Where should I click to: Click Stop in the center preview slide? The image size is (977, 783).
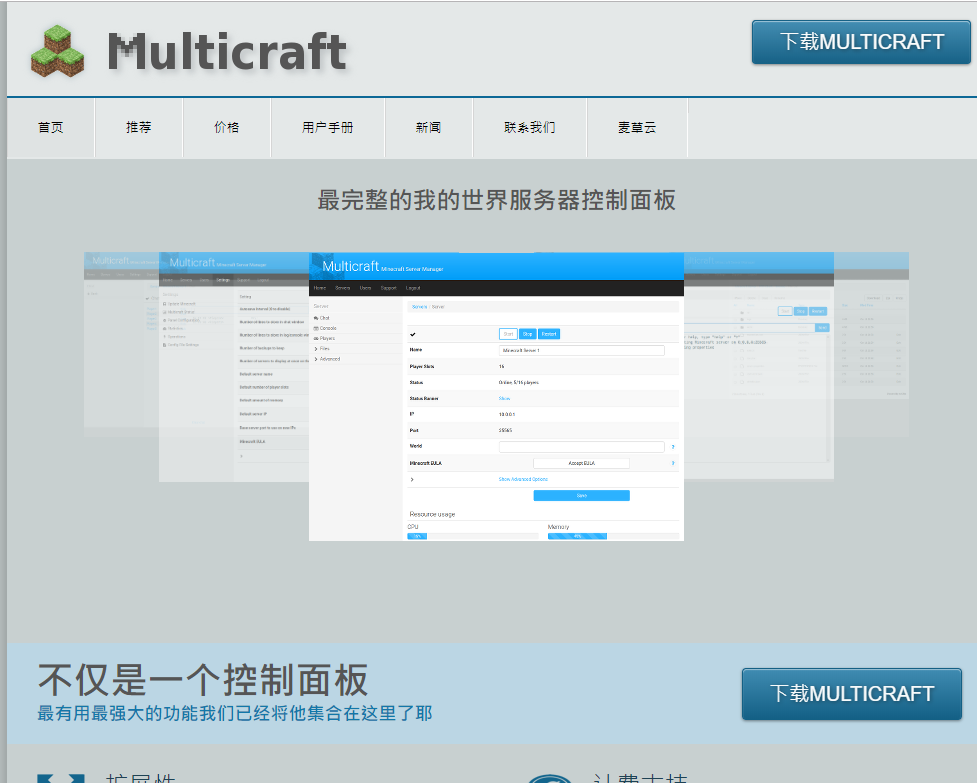tap(527, 334)
